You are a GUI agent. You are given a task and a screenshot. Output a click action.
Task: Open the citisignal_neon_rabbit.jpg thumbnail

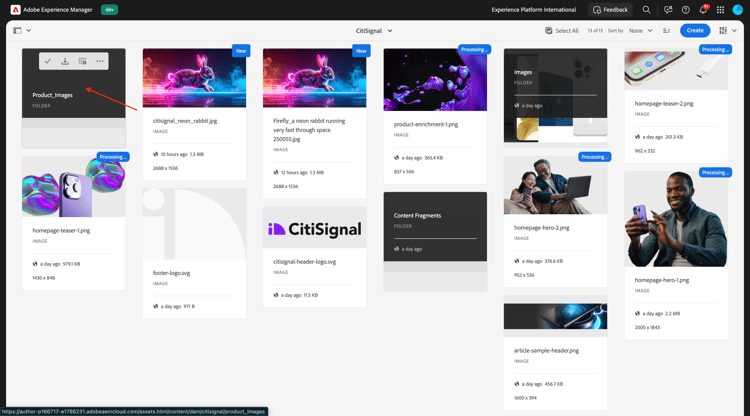(194, 77)
